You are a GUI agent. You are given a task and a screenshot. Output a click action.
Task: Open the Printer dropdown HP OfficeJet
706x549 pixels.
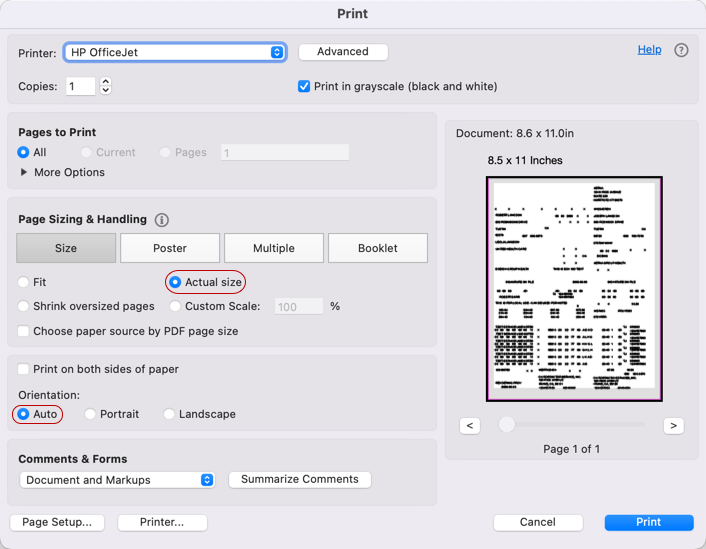point(175,52)
